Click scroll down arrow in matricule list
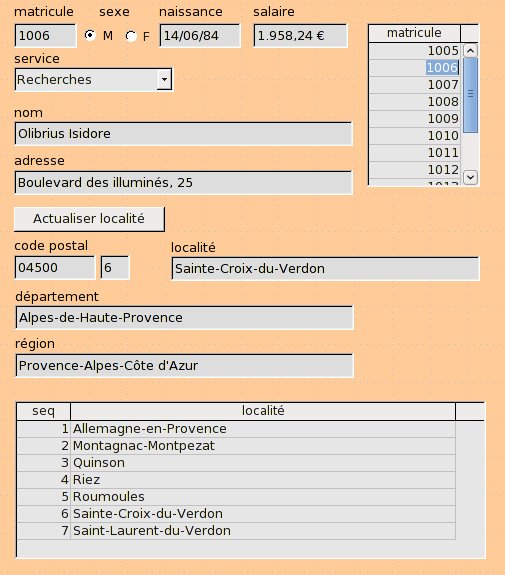Screen dimensions: 505x575 [471, 177]
